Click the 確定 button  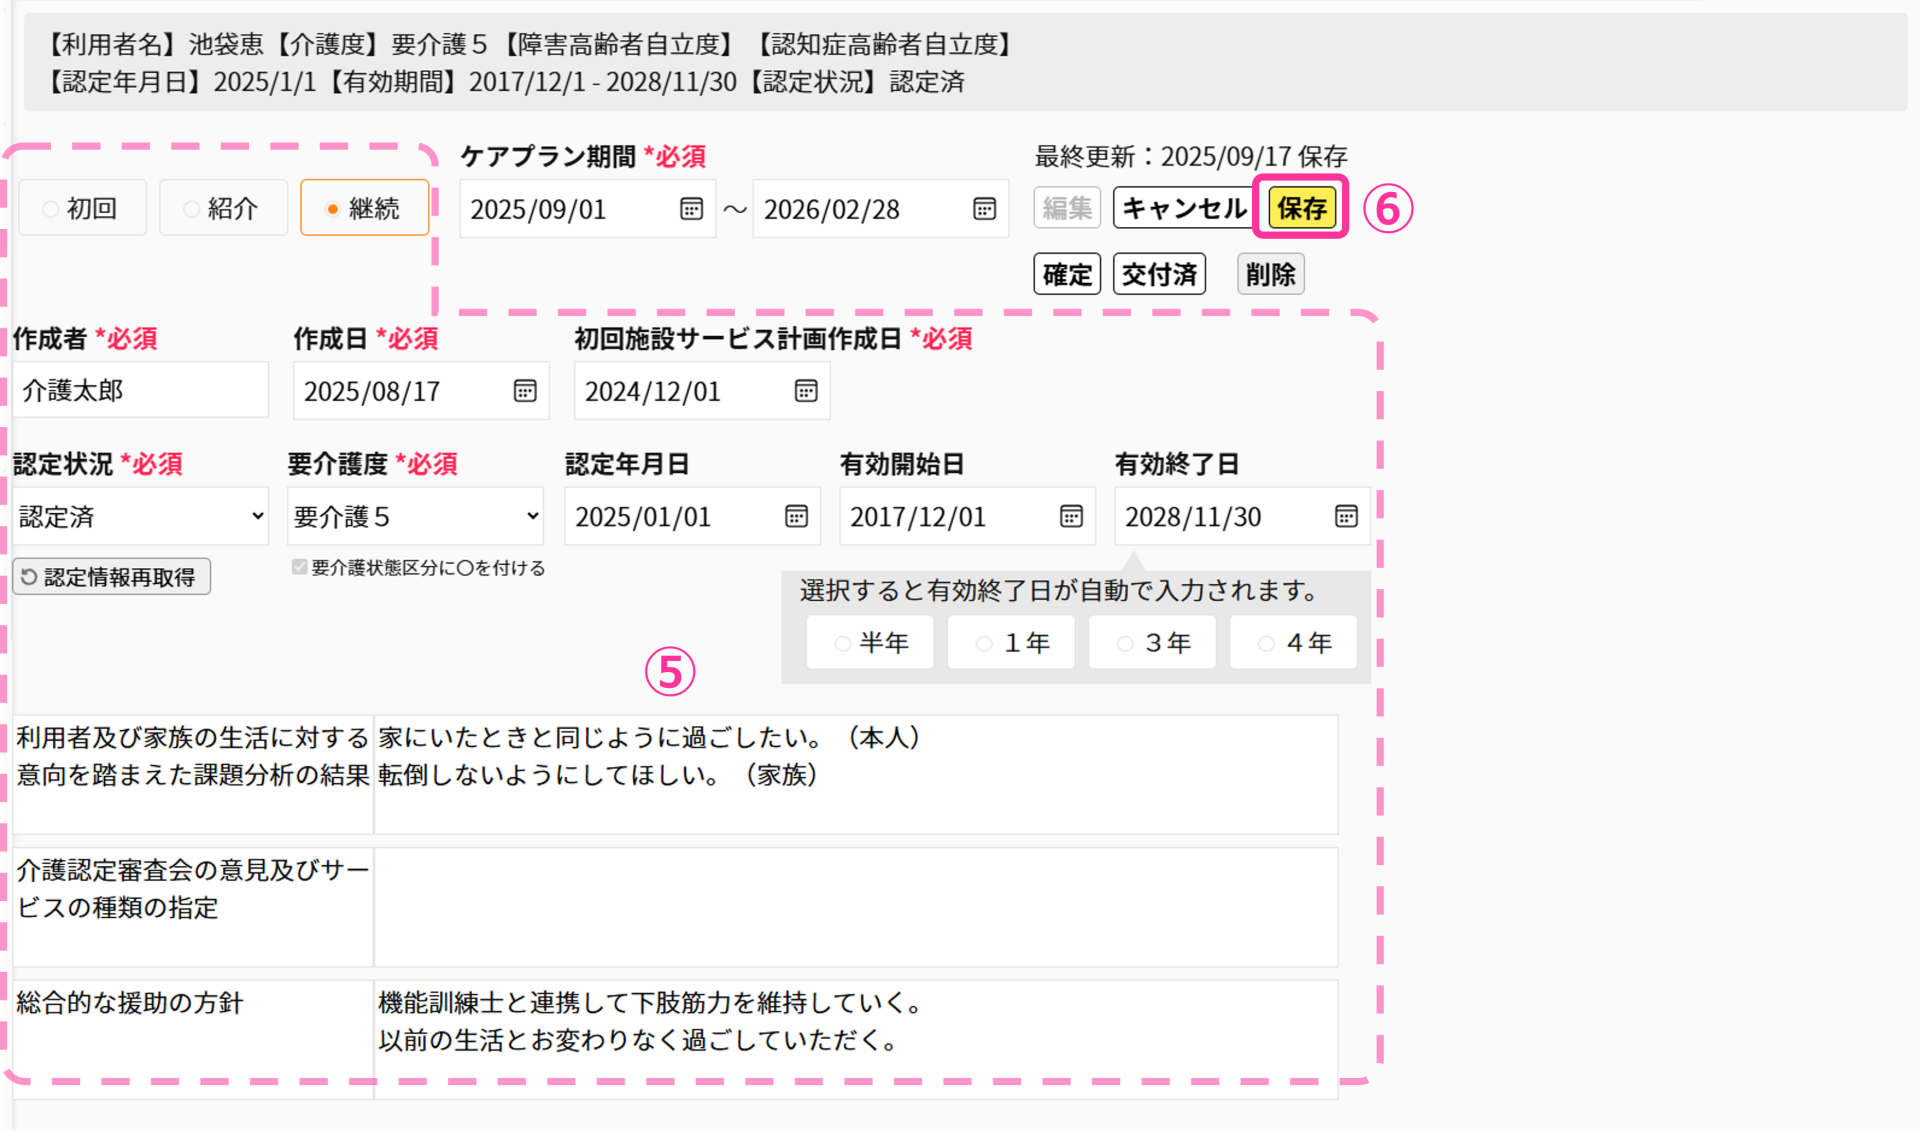coord(1067,274)
